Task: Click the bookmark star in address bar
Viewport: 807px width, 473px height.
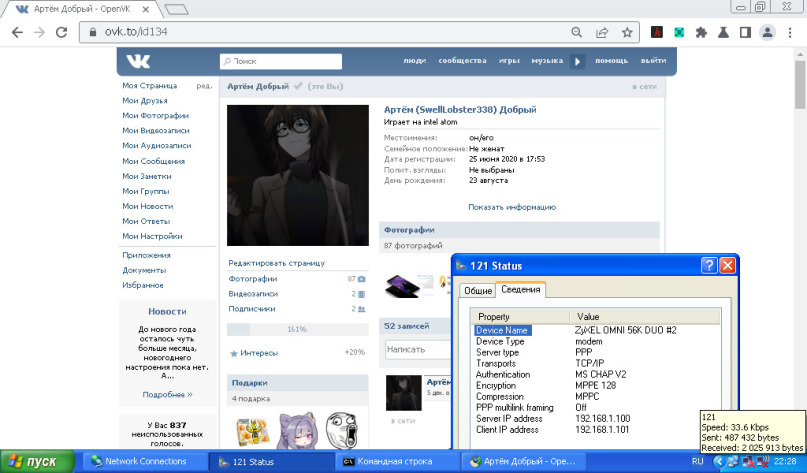Action: tap(627, 32)
